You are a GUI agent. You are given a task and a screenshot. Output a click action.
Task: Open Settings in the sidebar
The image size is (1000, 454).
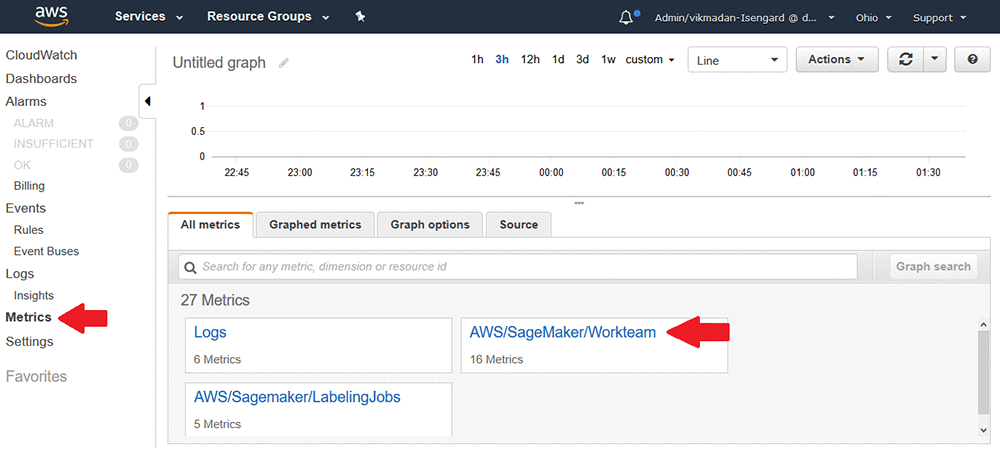tap(29, 341)
